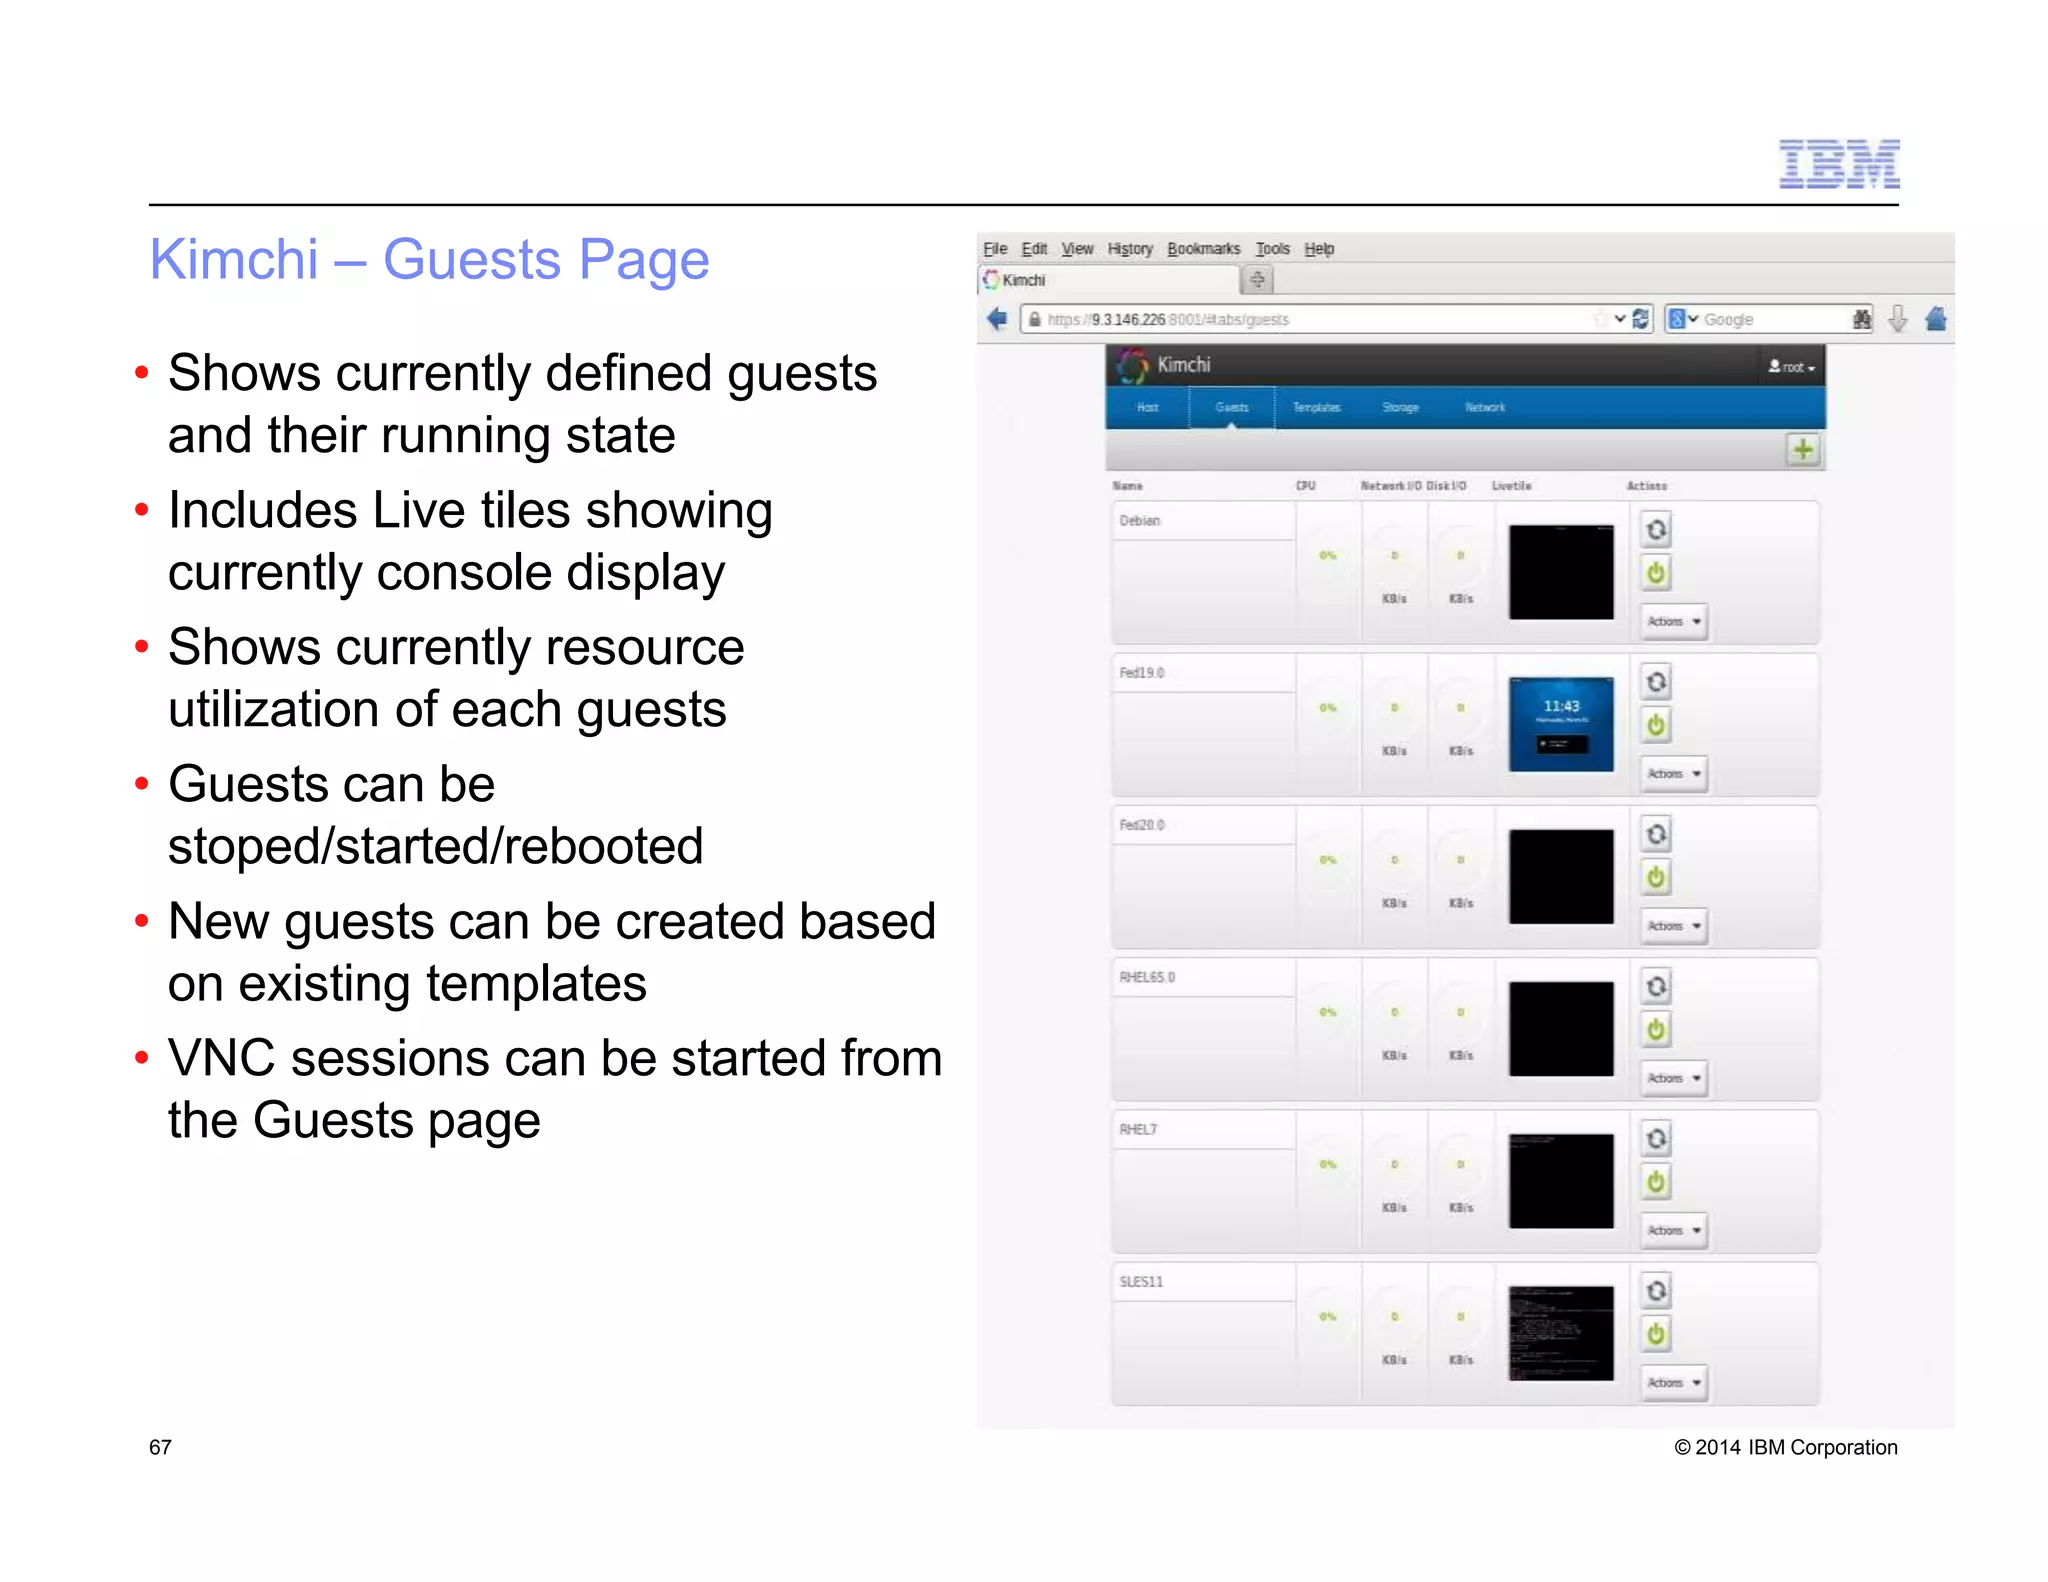Select the SLES11 guest name
Screen dimensions: 2048x1582
(x=1140, y=1281)
